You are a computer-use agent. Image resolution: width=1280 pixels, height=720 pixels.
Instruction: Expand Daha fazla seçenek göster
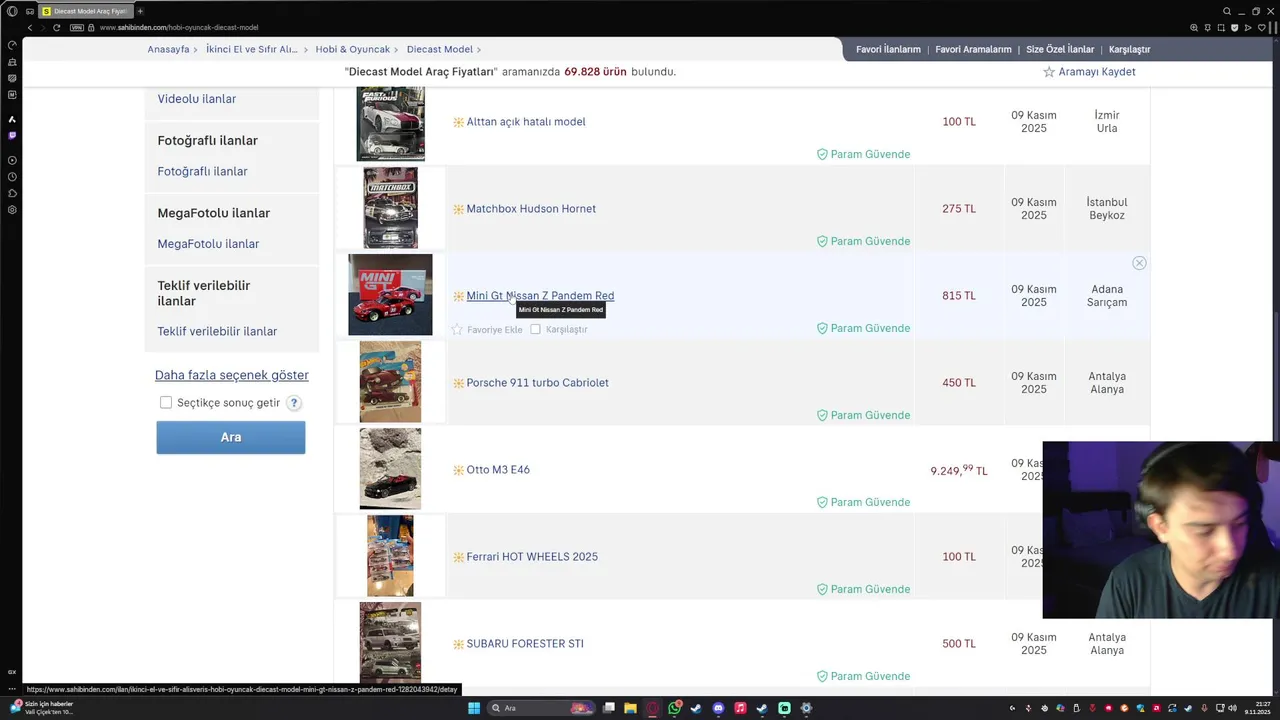232,375
